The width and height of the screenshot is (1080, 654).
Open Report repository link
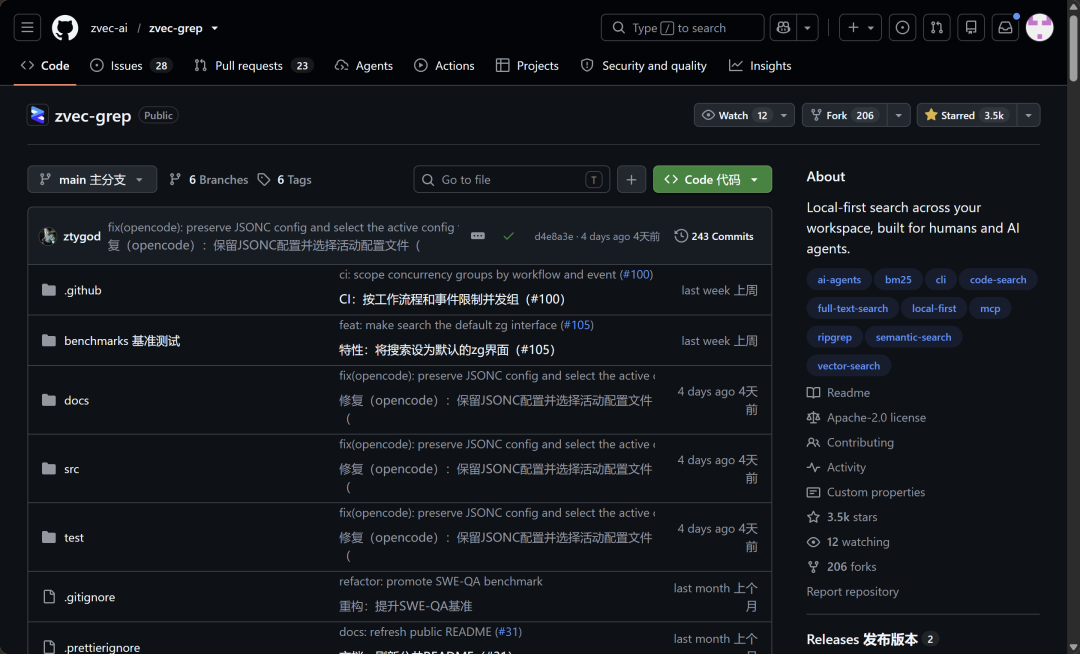pyautogui.click(x=852, y=591)
